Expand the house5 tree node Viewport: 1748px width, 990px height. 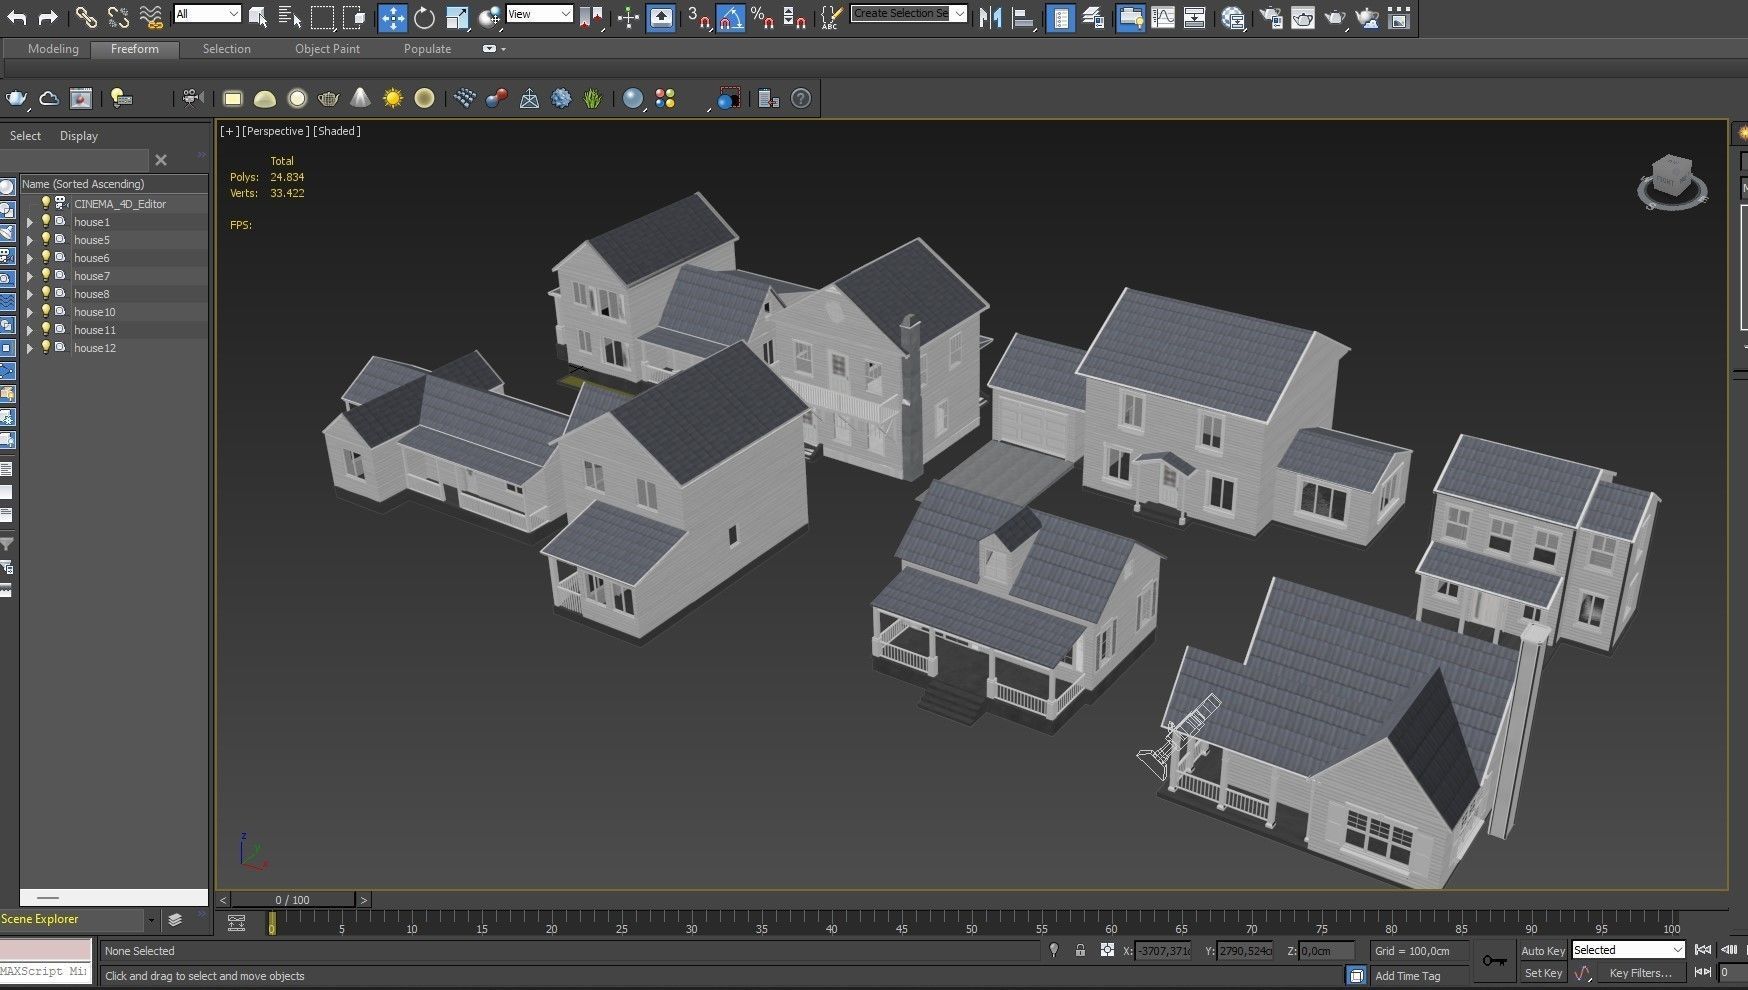point(30,240)
